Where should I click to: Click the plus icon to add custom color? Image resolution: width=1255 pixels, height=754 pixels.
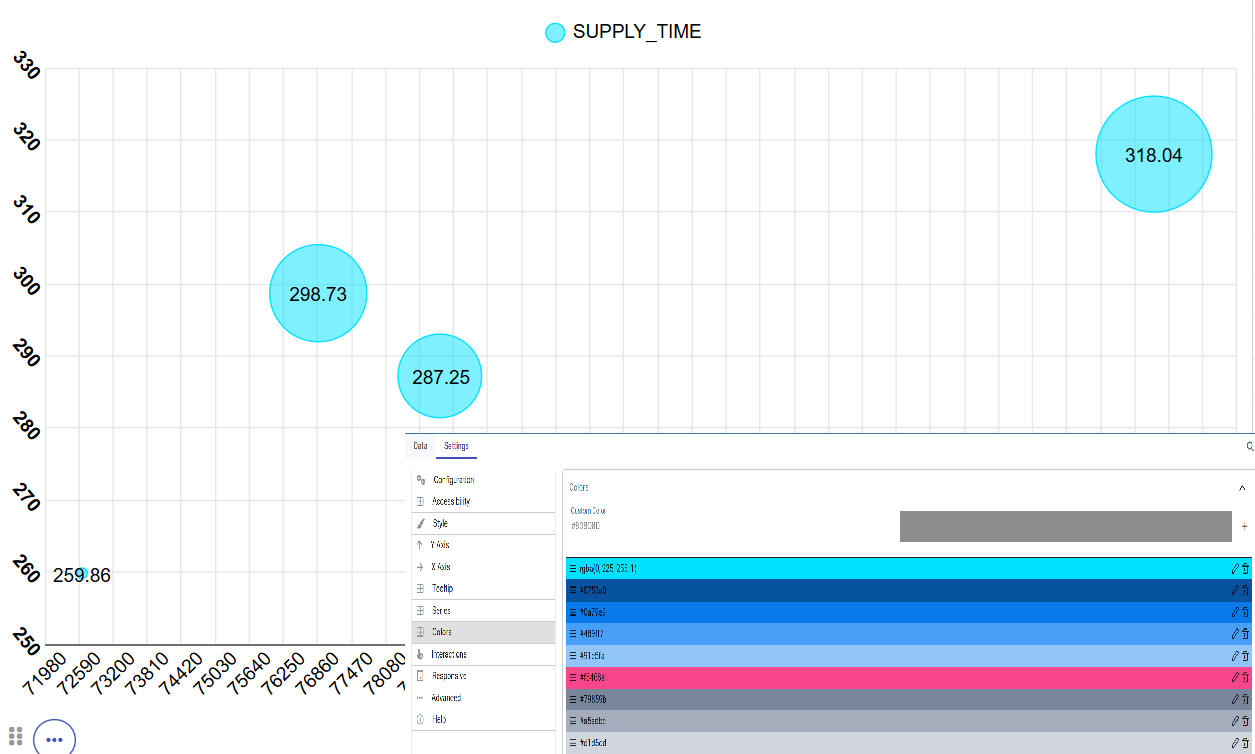pyautogui.click(x=1245, y=526)
